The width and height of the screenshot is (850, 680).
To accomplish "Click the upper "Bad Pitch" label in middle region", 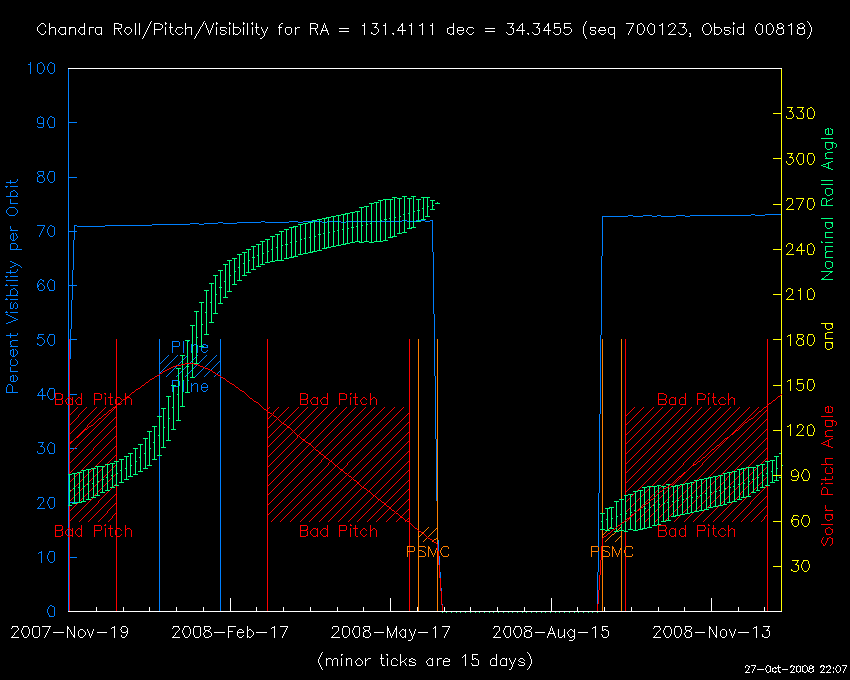I will [x=338, y=400].
